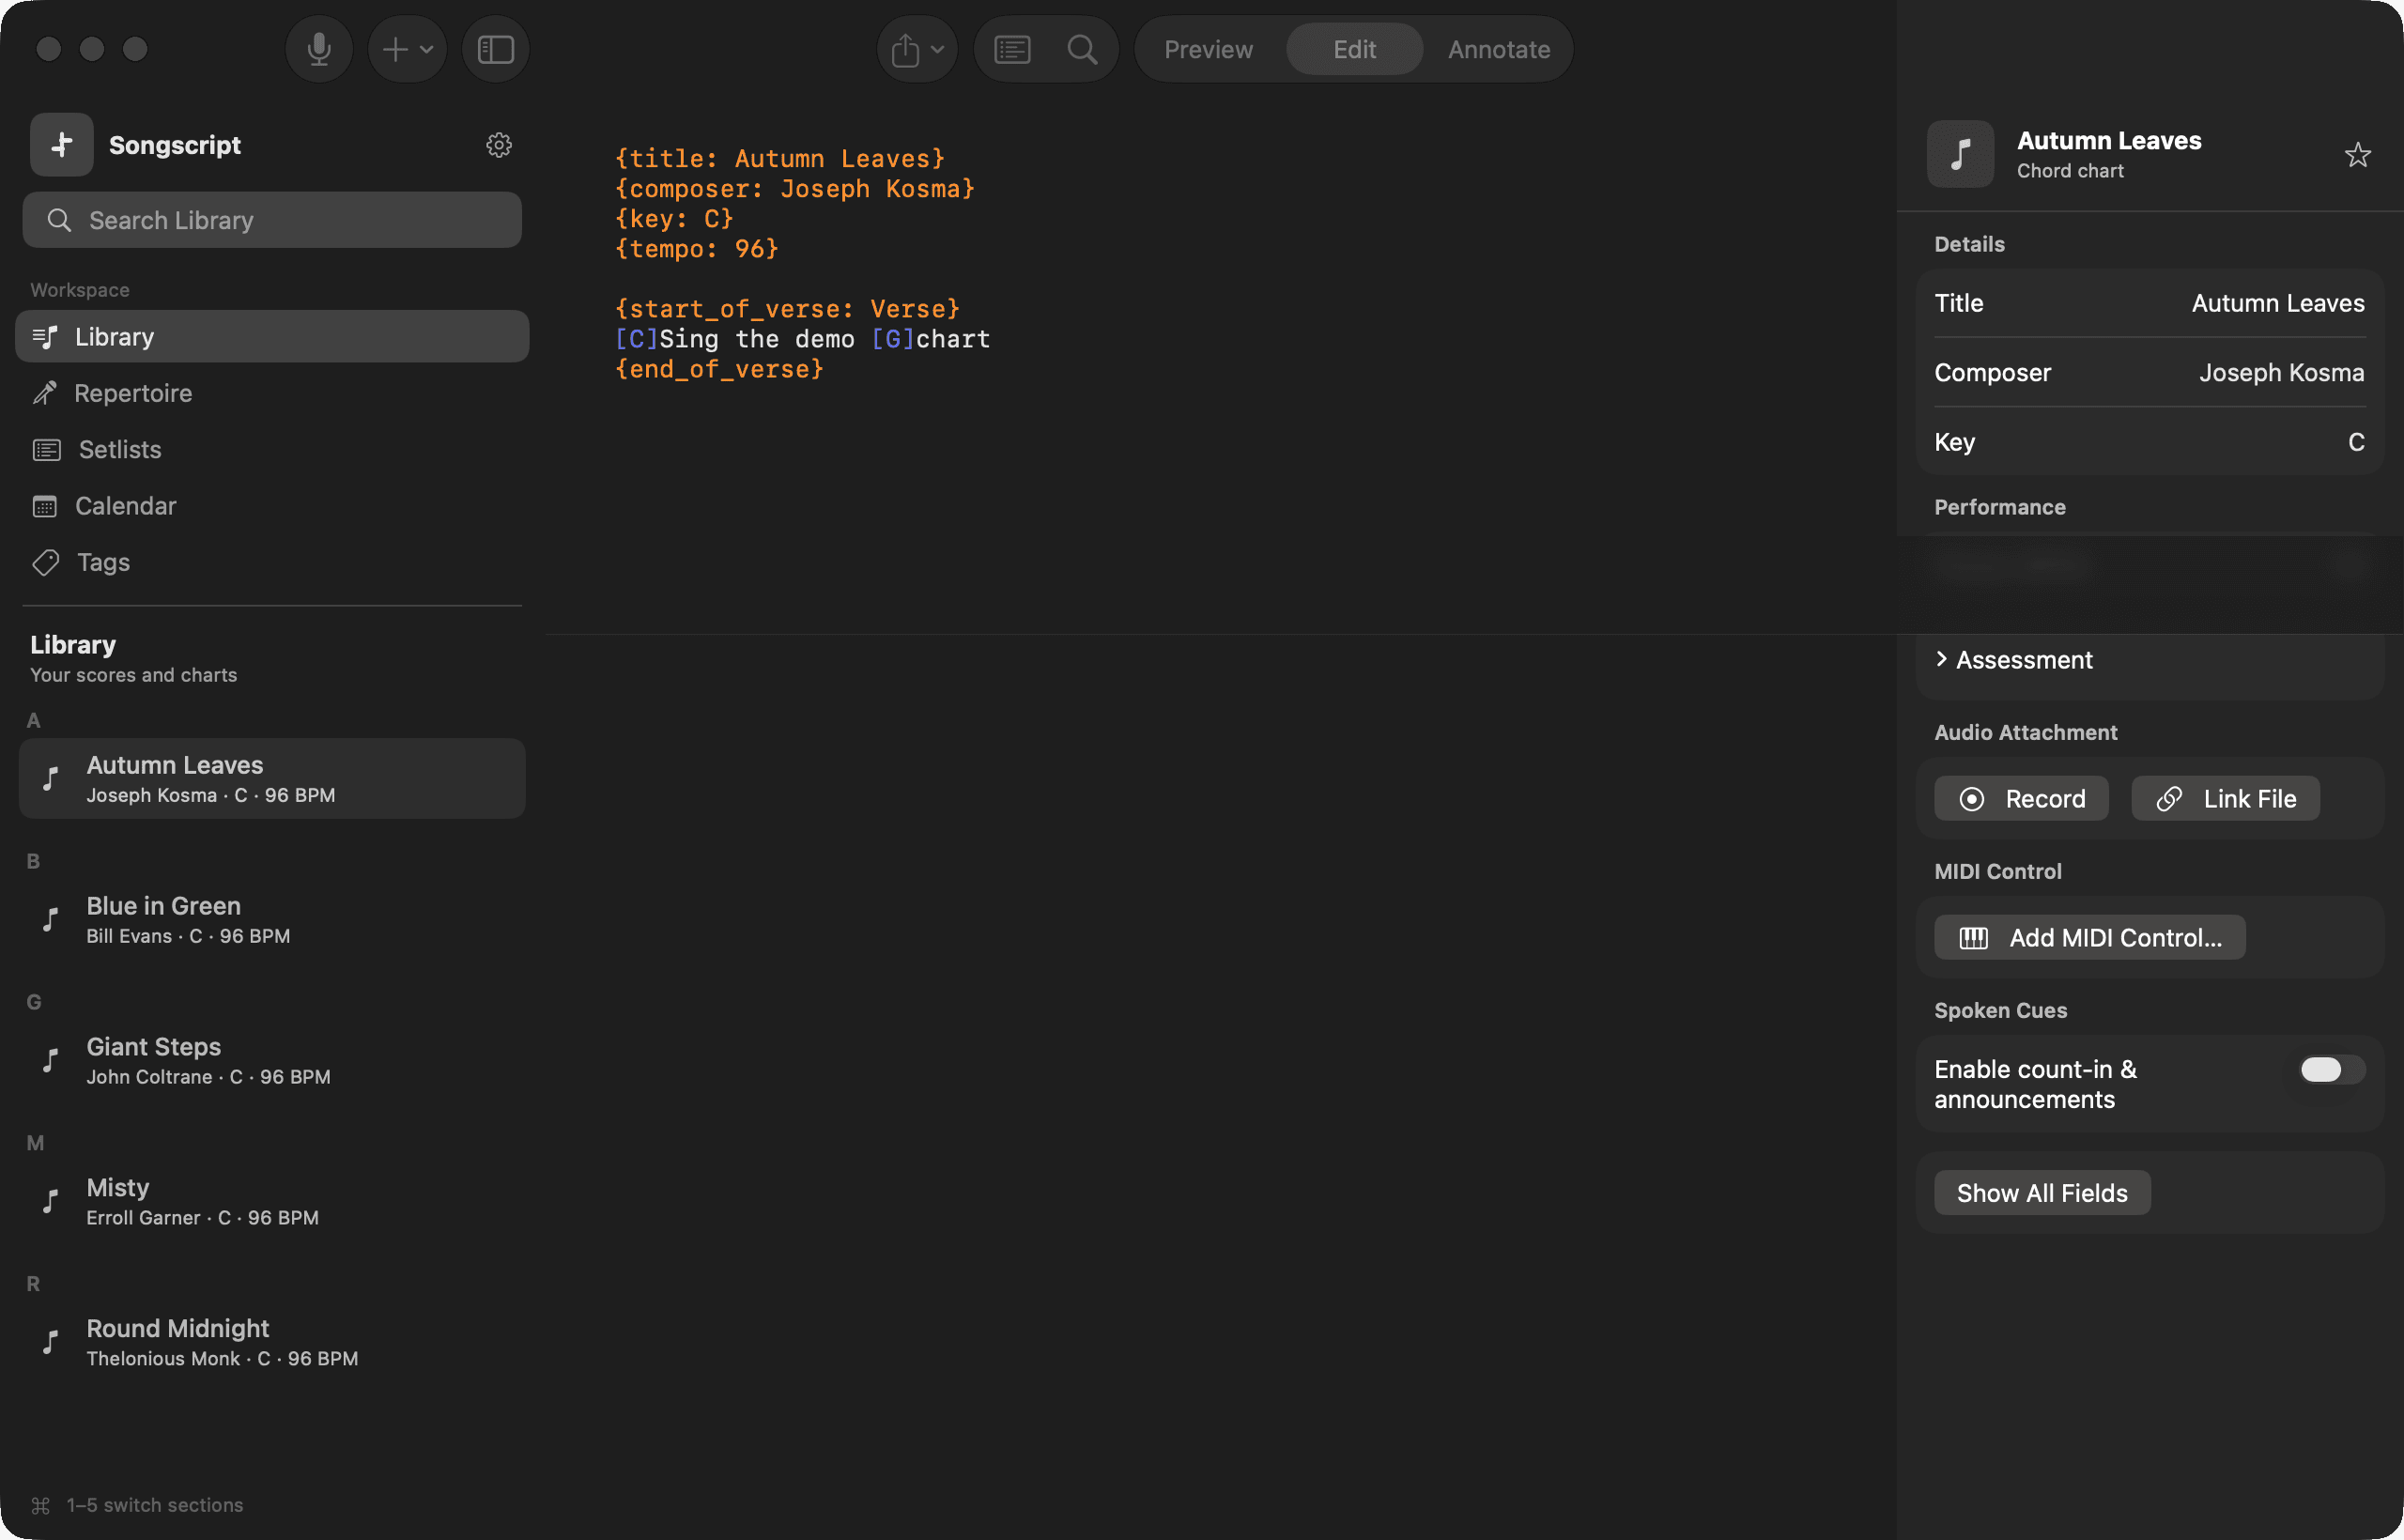Image resolution: width=2404 pixels, height=1540 pixels.
Task: Click the Setlists list icon
Action: coord(47,450)
